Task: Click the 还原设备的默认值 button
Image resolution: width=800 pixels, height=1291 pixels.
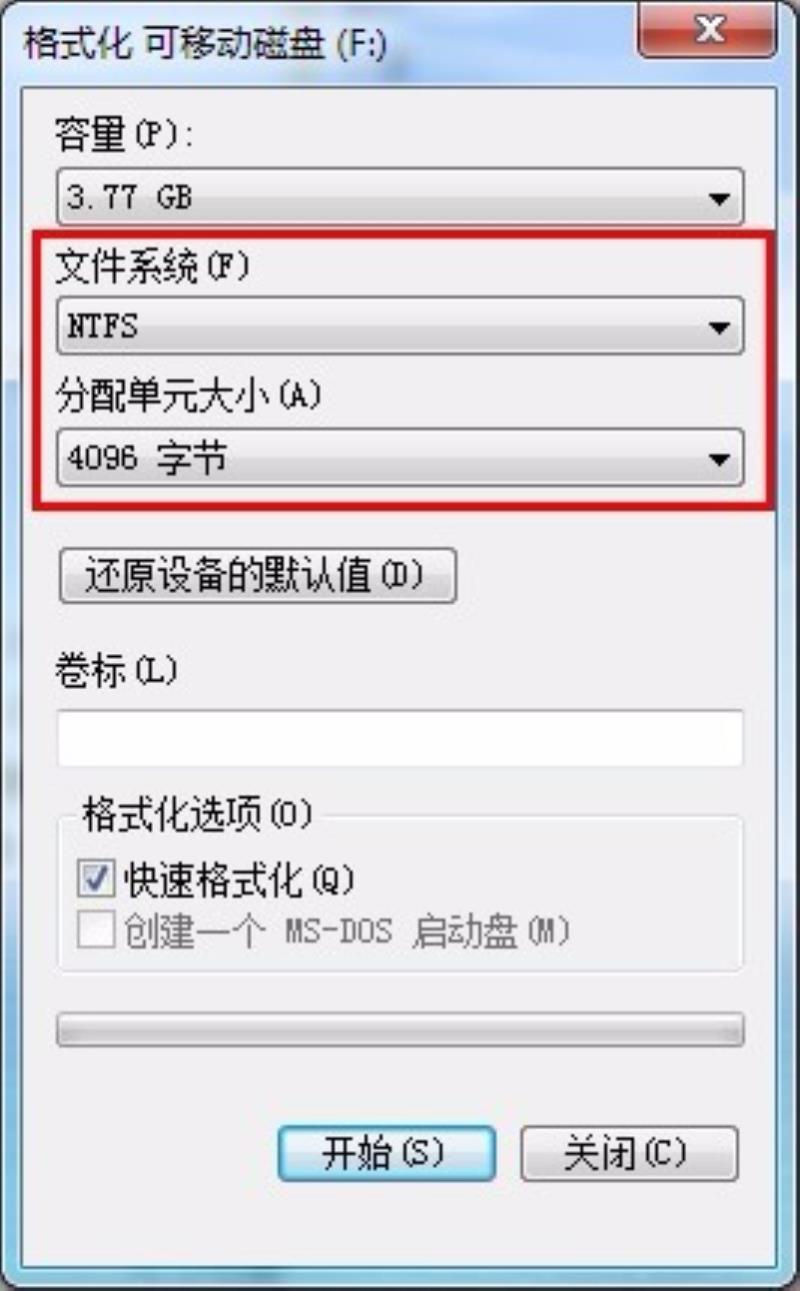Action: [258, 576]
